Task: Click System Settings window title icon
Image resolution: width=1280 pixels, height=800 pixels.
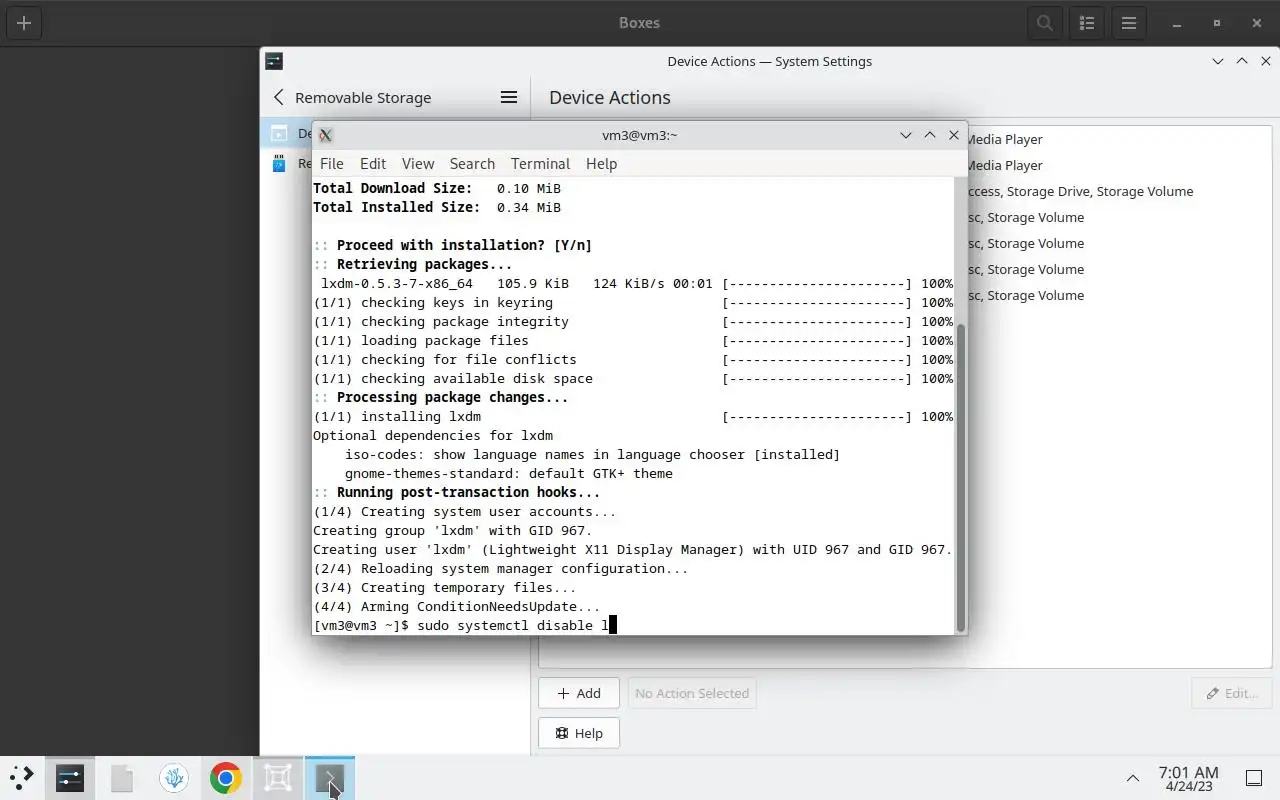Action: [x=274, y=61]
